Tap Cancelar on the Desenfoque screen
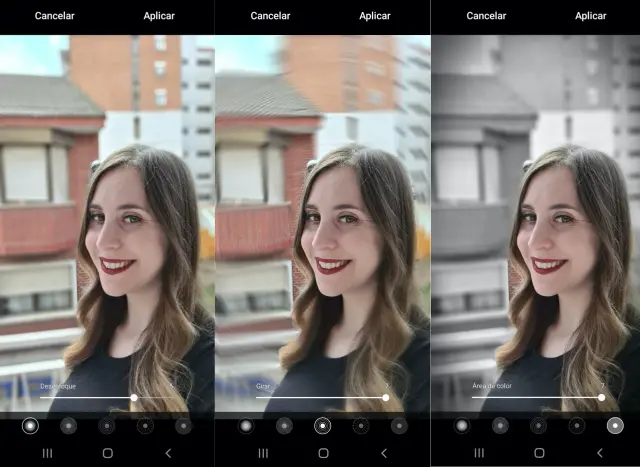This screenshot has width=640, height=467. (x=54, y=16)
